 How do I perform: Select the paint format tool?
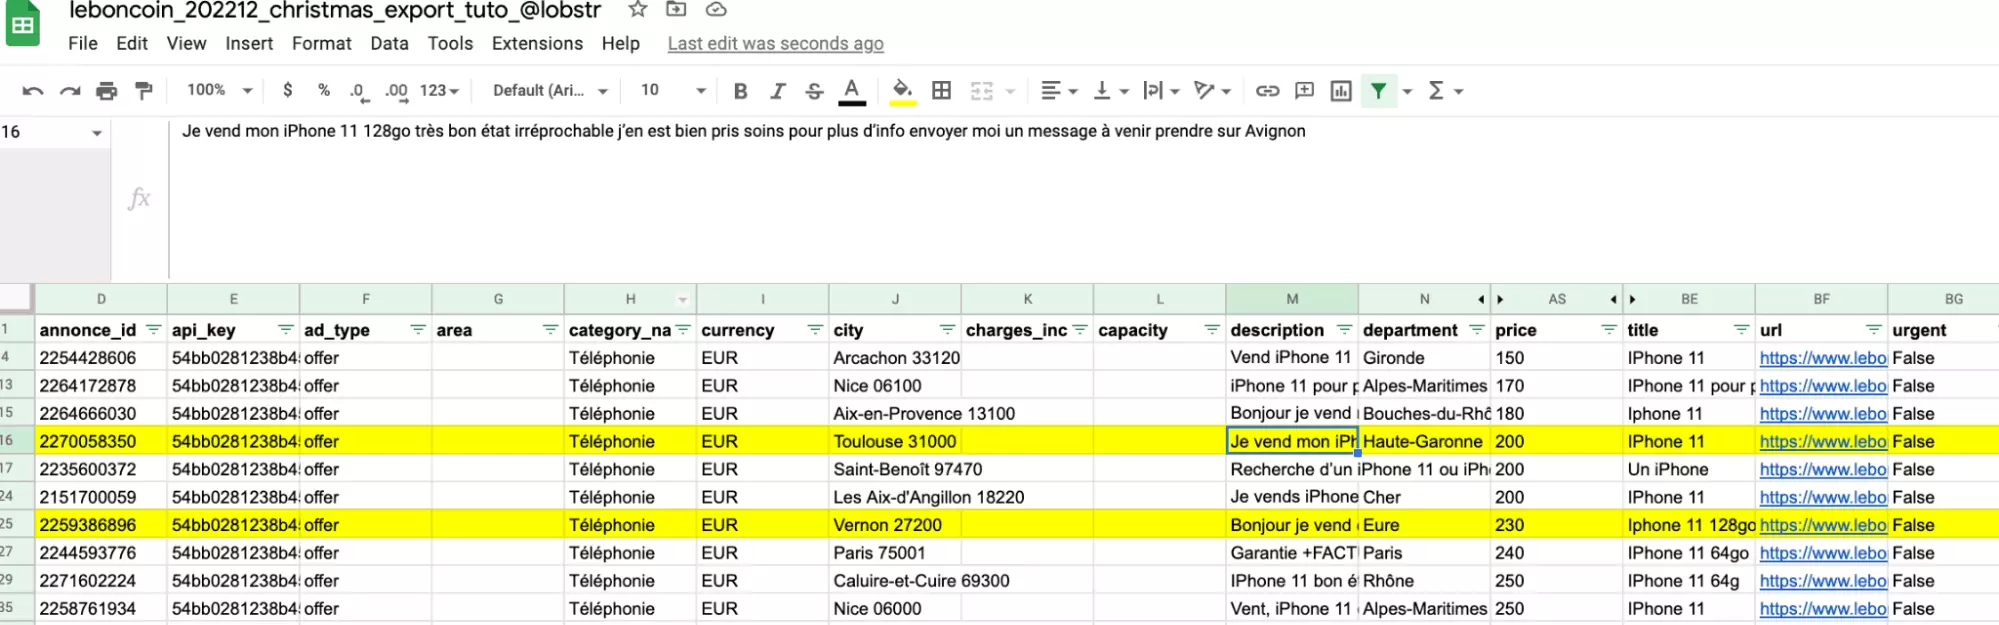tap(144, 91)
